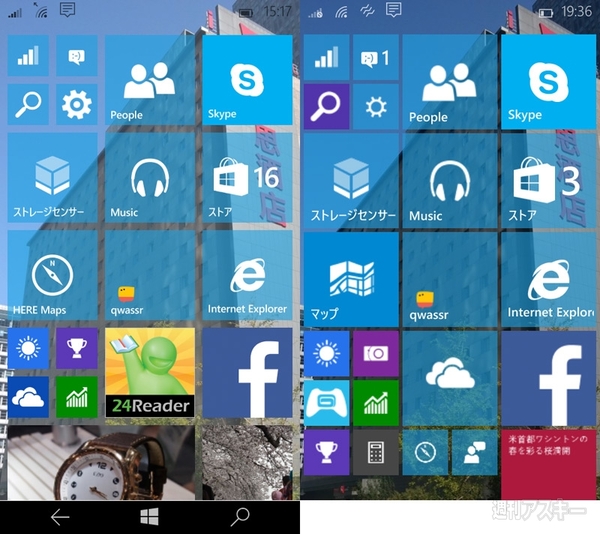Tap the Wi-Fi icon in the left status bar
This screenshot has height=534, width=600.
(41, 10)
